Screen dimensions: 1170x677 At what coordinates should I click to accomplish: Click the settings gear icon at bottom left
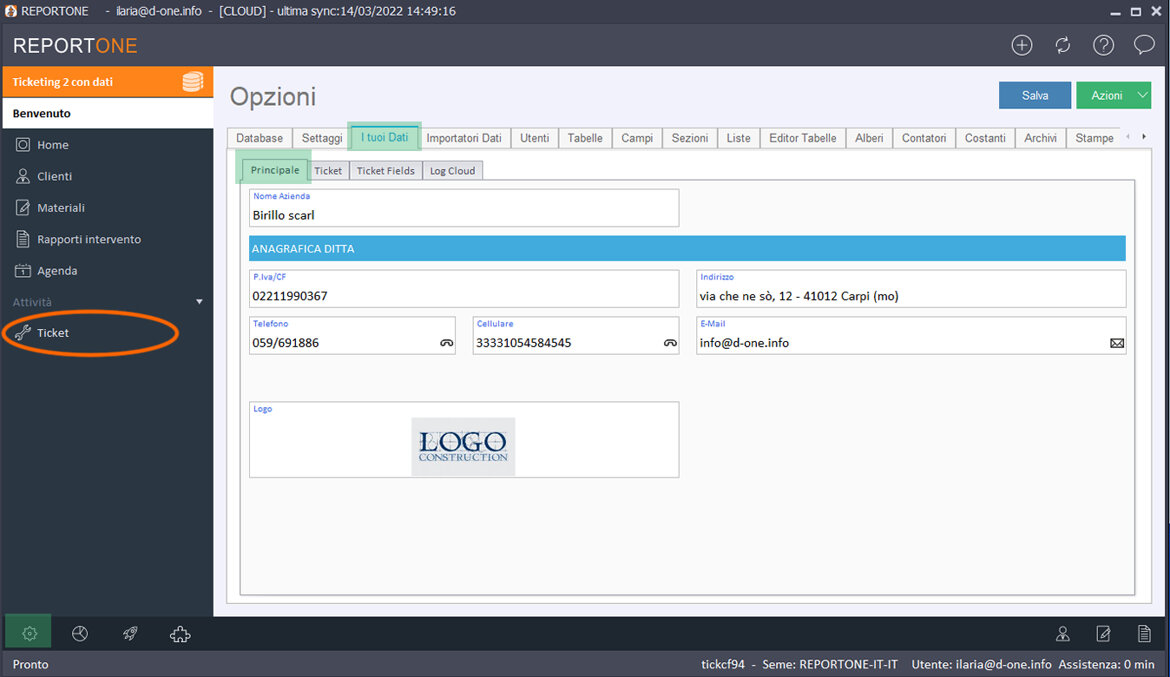[x=29, y=633]
